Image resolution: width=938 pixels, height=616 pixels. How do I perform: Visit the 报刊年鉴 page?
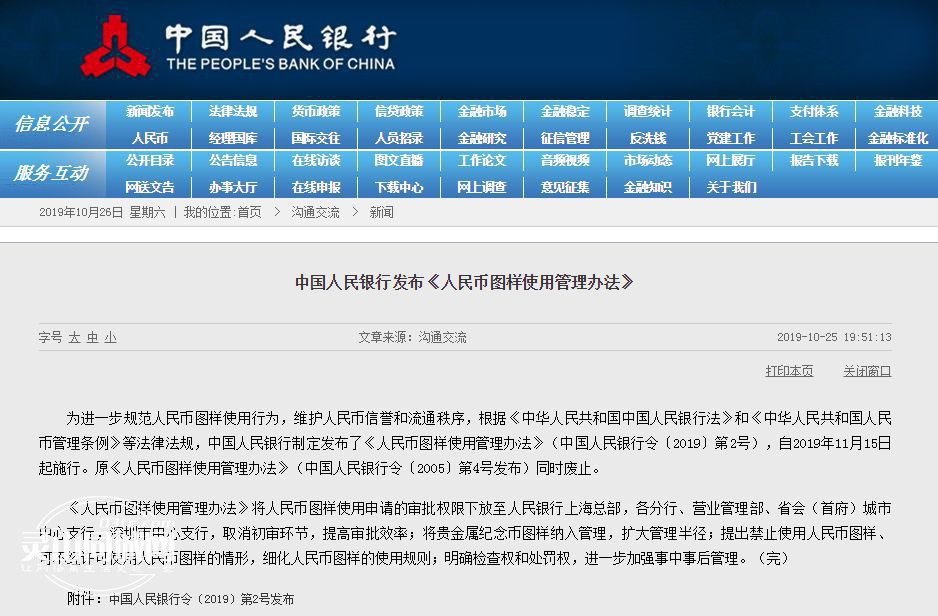(x=898, y=160)
